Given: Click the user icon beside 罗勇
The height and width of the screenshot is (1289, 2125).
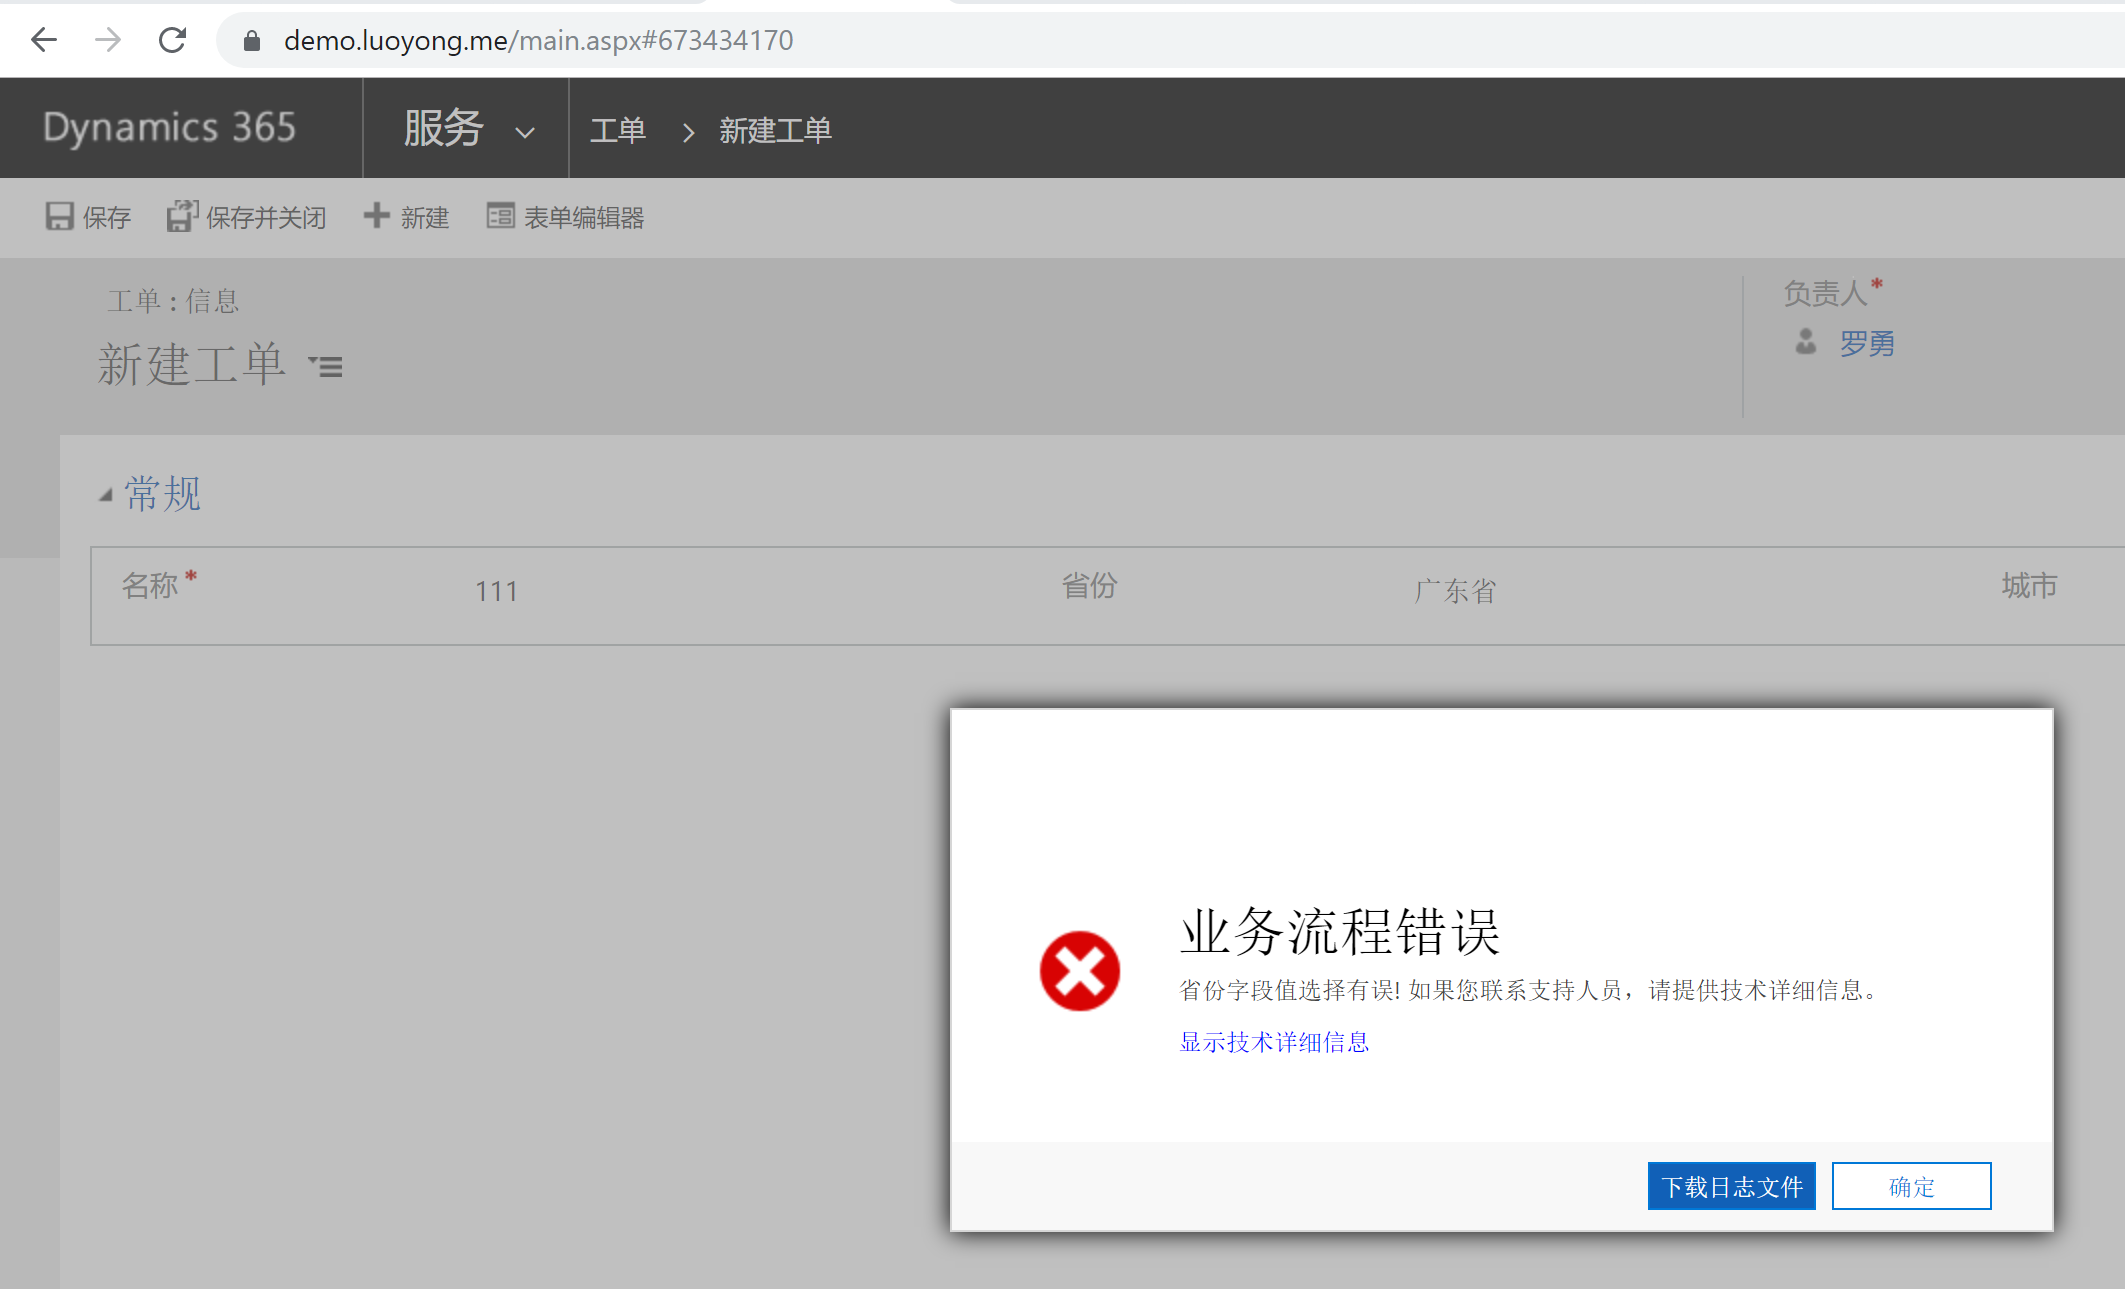Looking at the screenshot, I should pyautogui.click(x=1805, y=342).
